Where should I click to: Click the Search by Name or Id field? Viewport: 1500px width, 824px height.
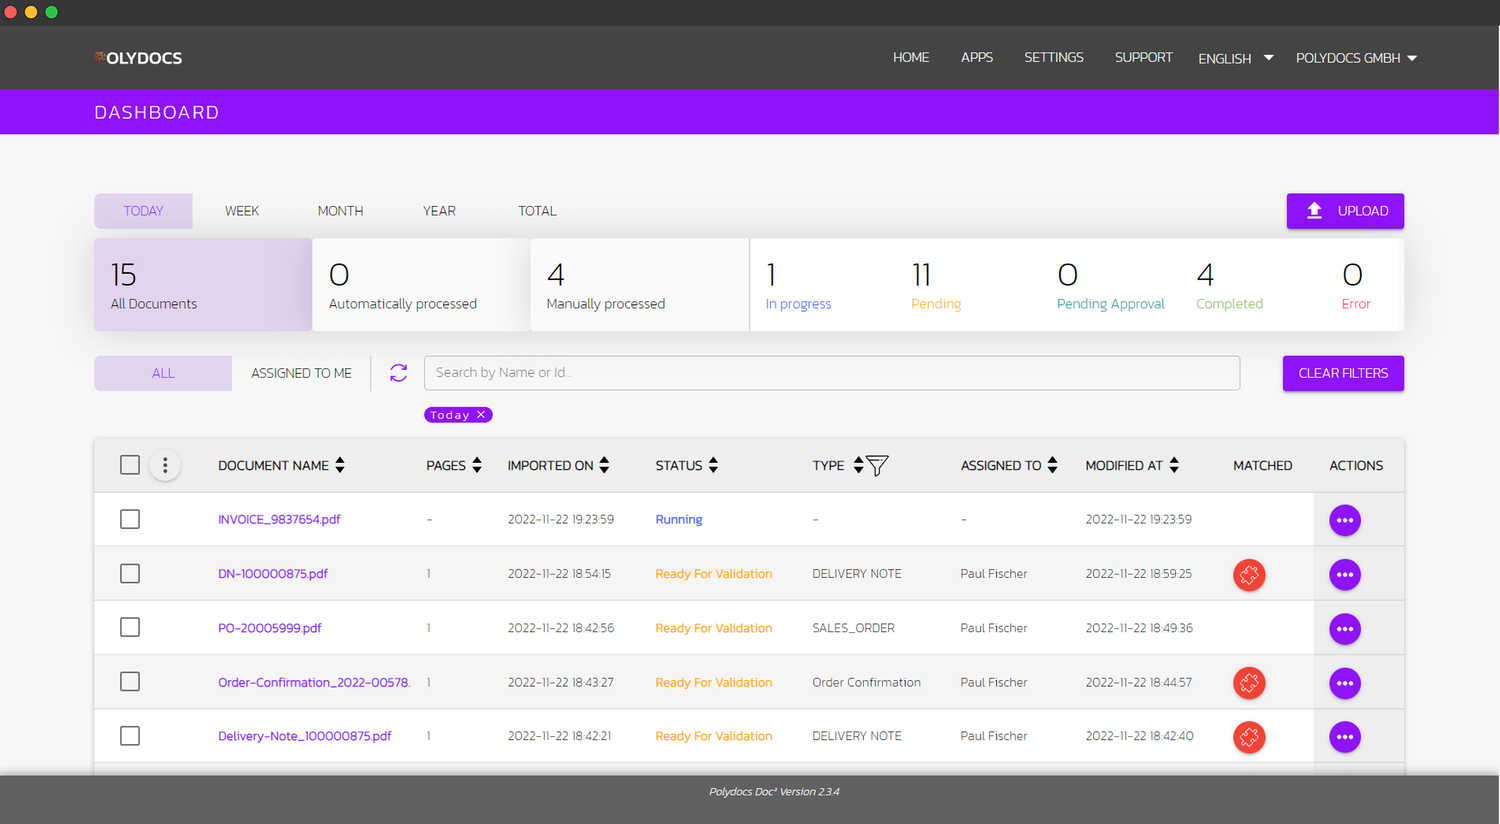point(832,372)
